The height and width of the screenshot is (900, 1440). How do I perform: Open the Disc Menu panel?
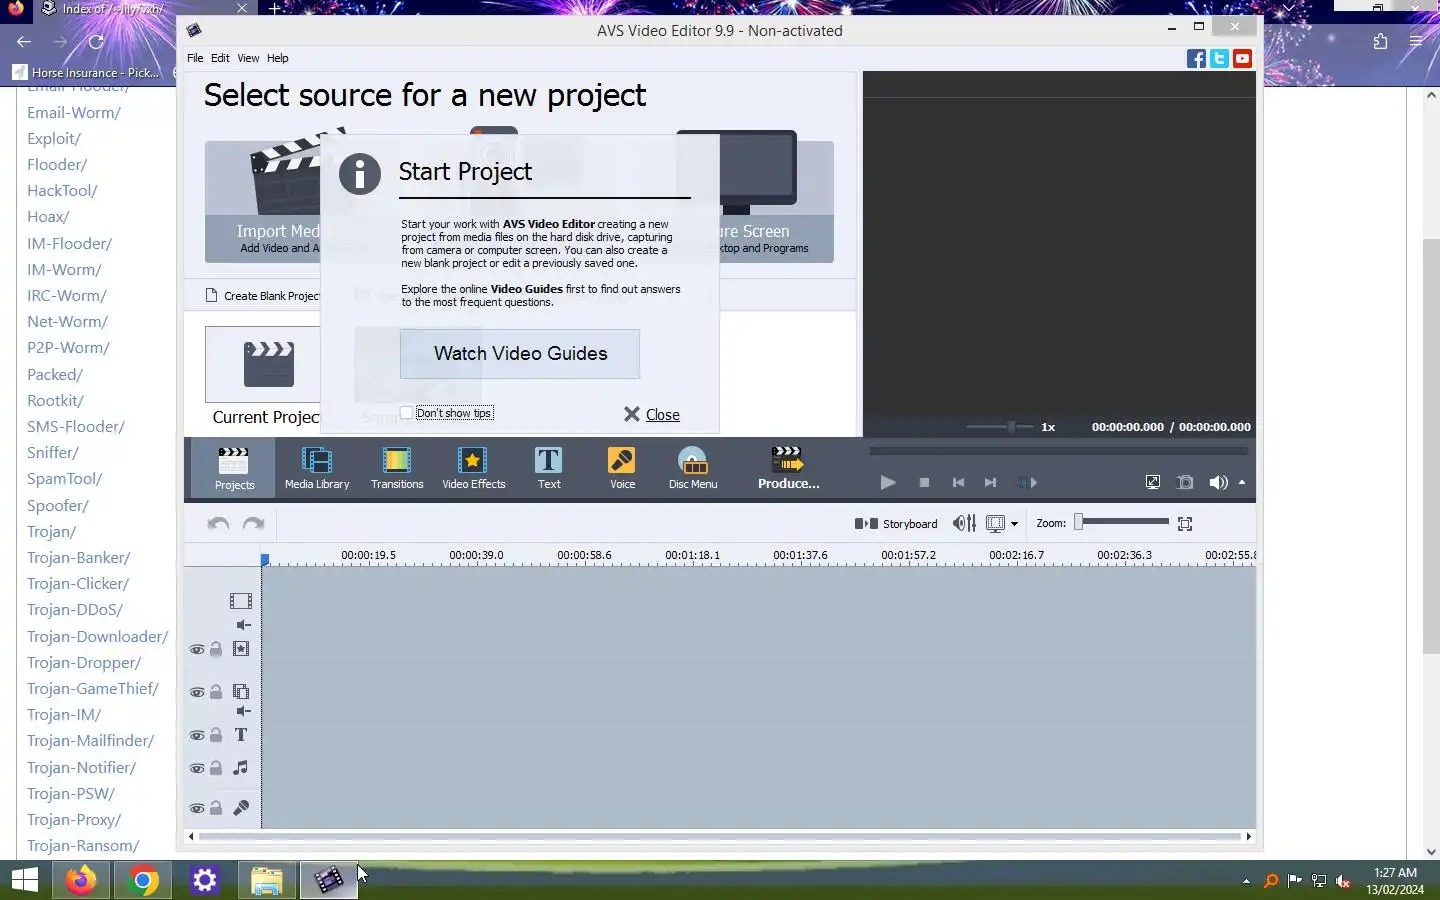[693, 468]
